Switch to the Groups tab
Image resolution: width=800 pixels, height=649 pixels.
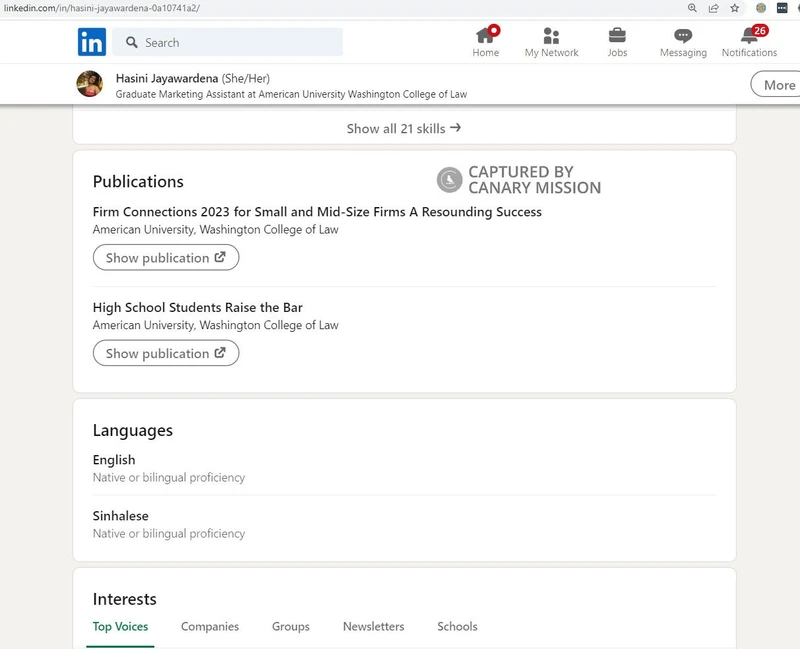pyautogui.click(x=291, y=627)
